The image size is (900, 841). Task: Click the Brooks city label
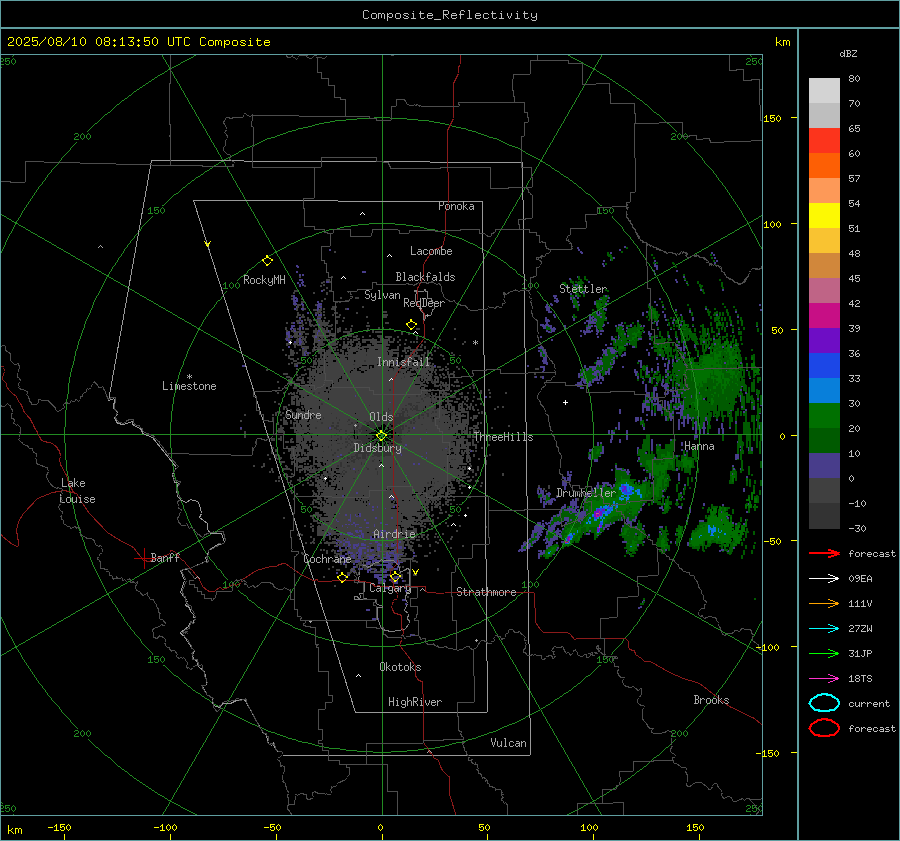point(711,700)
